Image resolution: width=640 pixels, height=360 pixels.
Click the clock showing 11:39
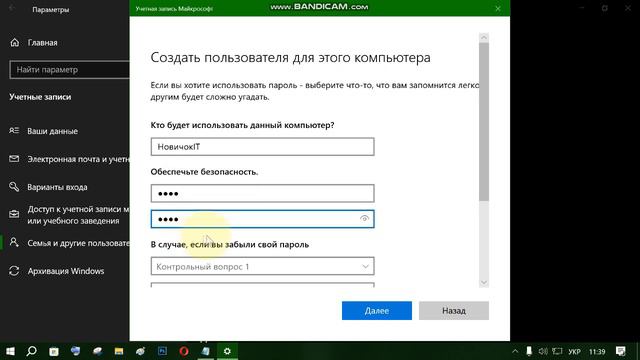click(597, 351)
